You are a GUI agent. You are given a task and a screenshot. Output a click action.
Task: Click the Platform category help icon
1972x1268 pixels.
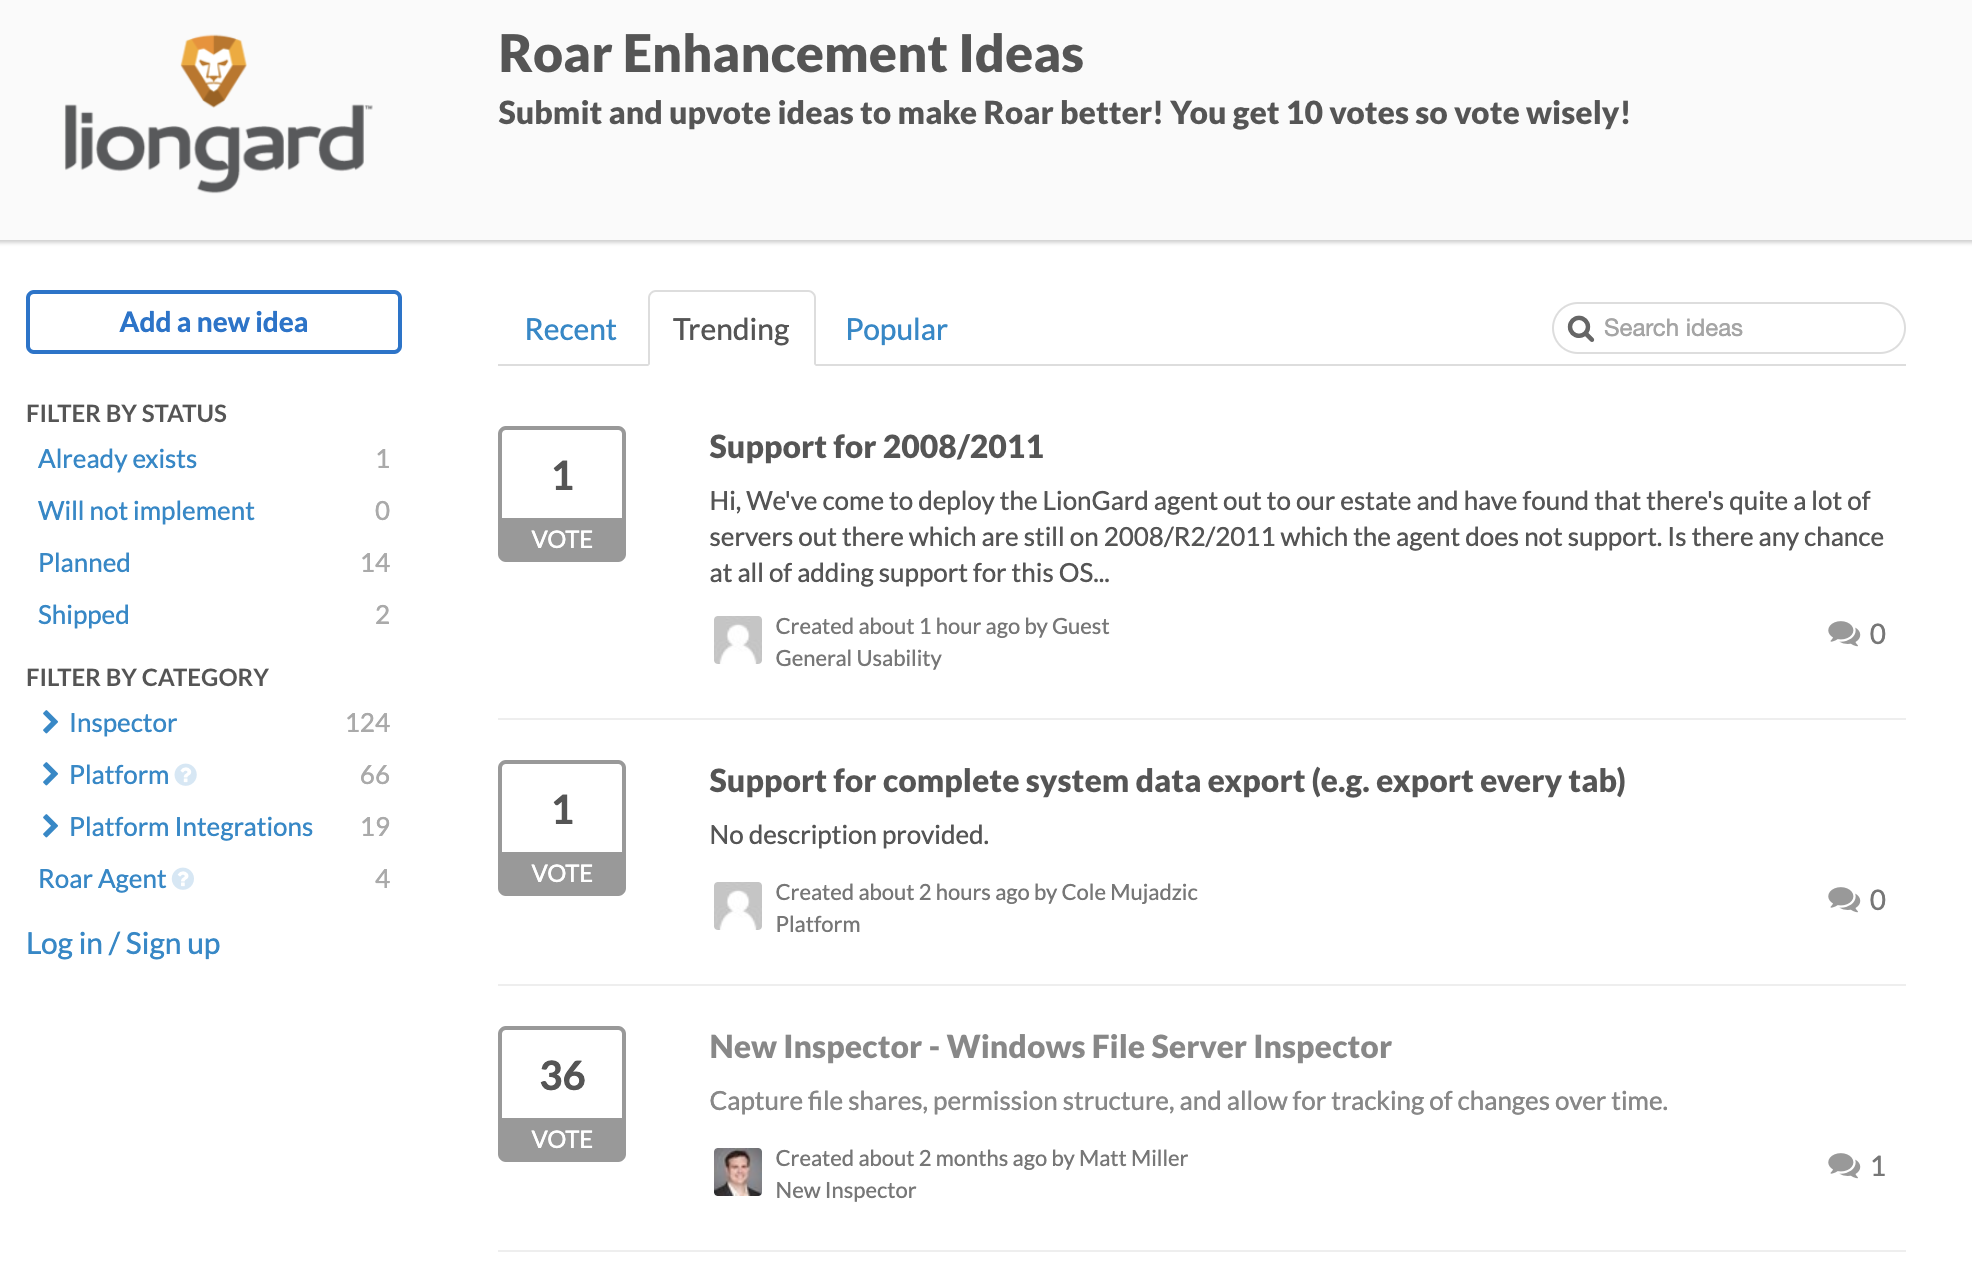(186, 775)
